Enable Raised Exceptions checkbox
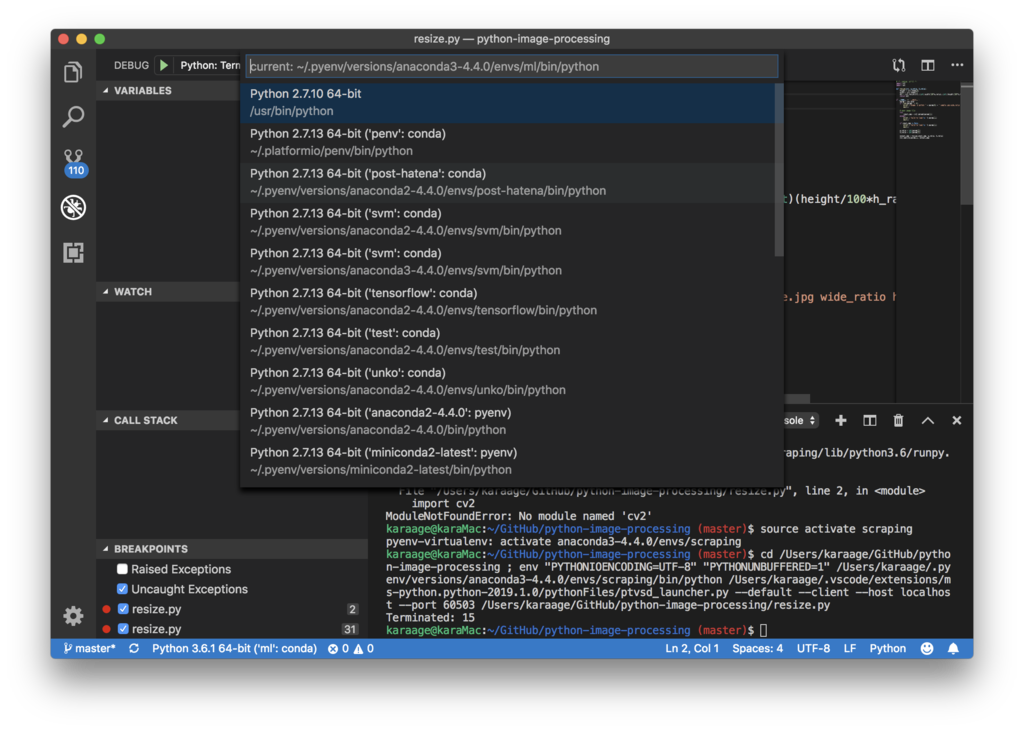 tap(122, 569)
